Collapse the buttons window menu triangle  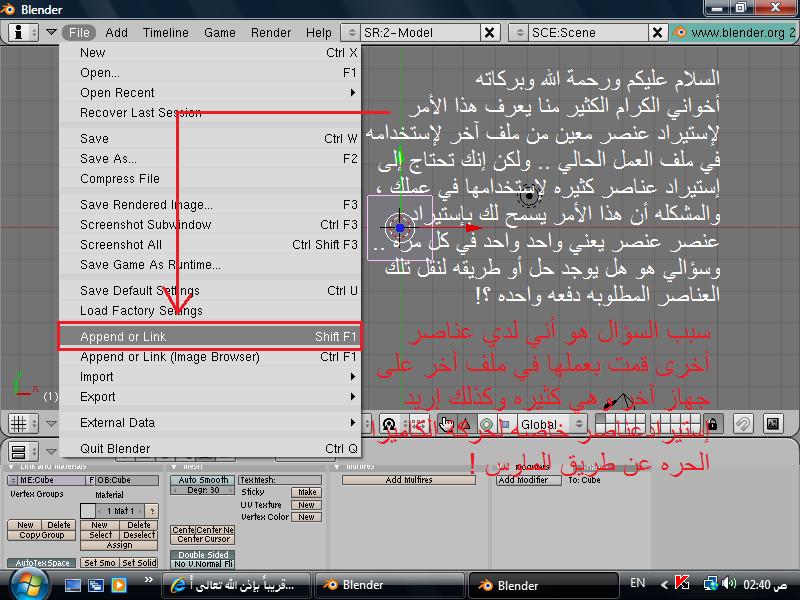click(x=51, y=452)
